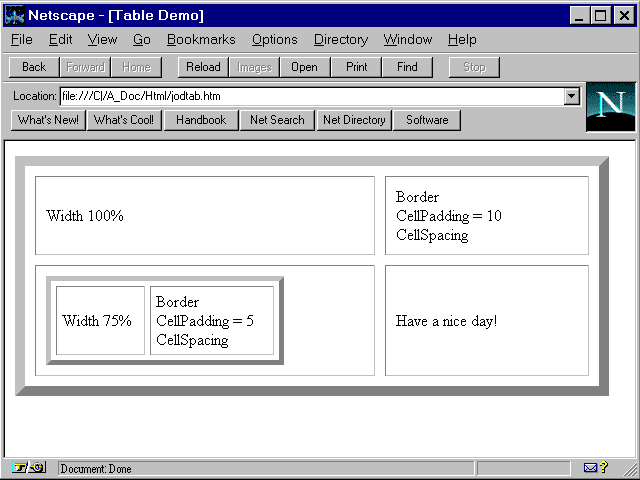Click the Netscape window system menu icon
The width and height of the screenshot is (640, 480).
[15, 15]
